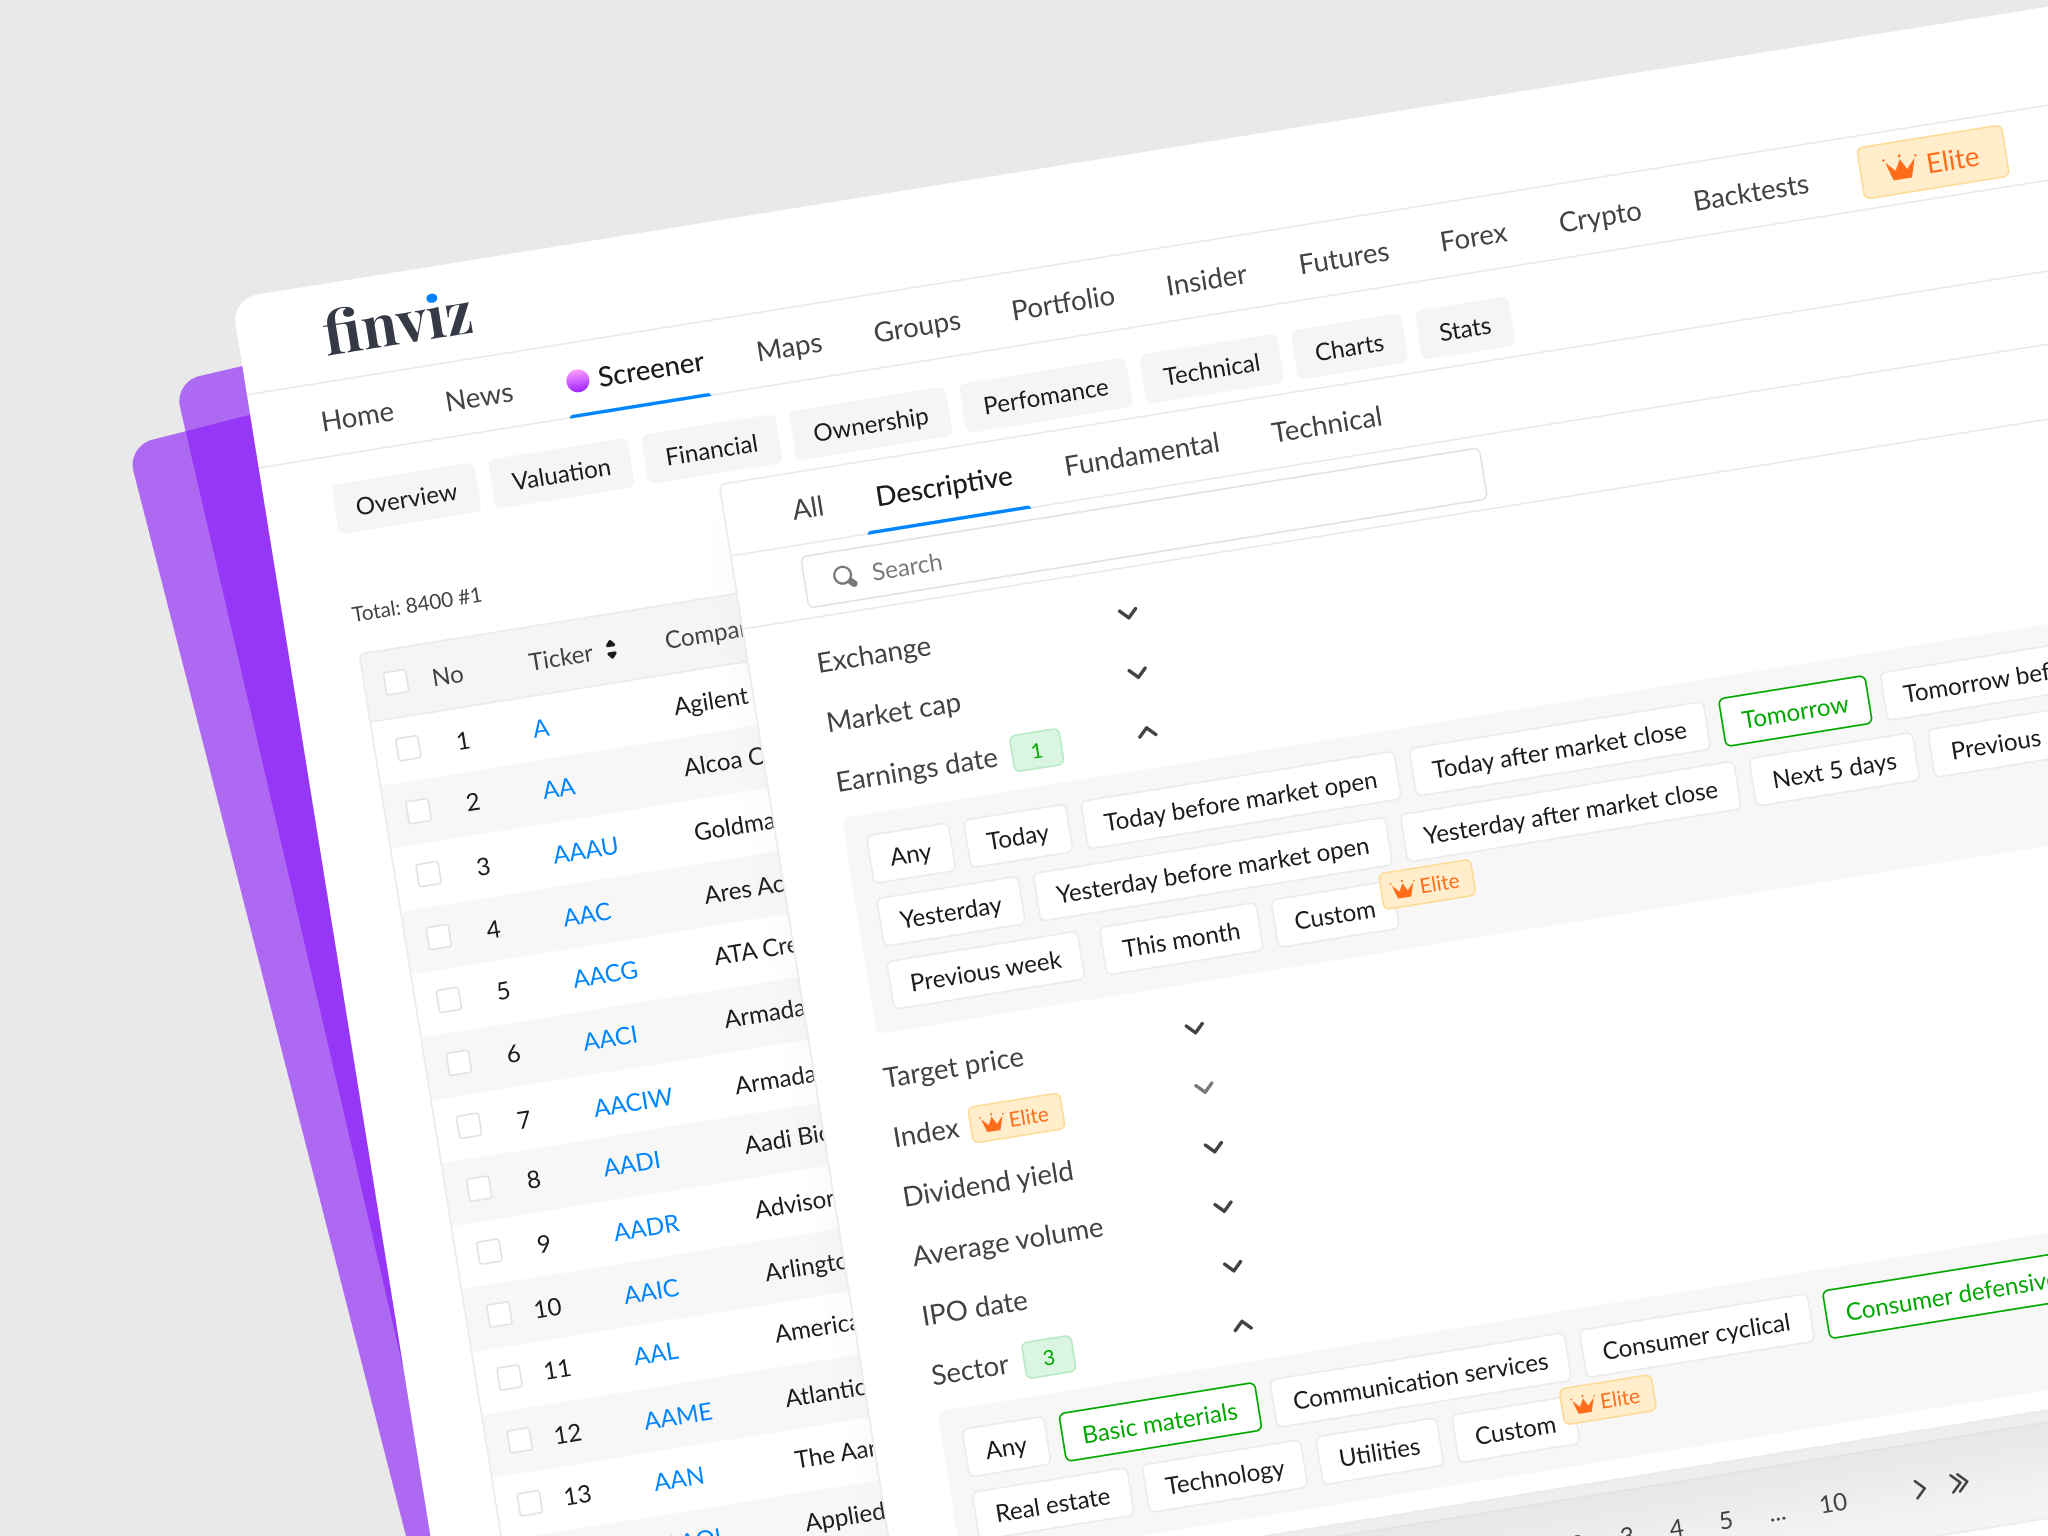Open the Backtests nav item
This screenshot has height=1536, width=2048.
click(x=1751, y=192)
